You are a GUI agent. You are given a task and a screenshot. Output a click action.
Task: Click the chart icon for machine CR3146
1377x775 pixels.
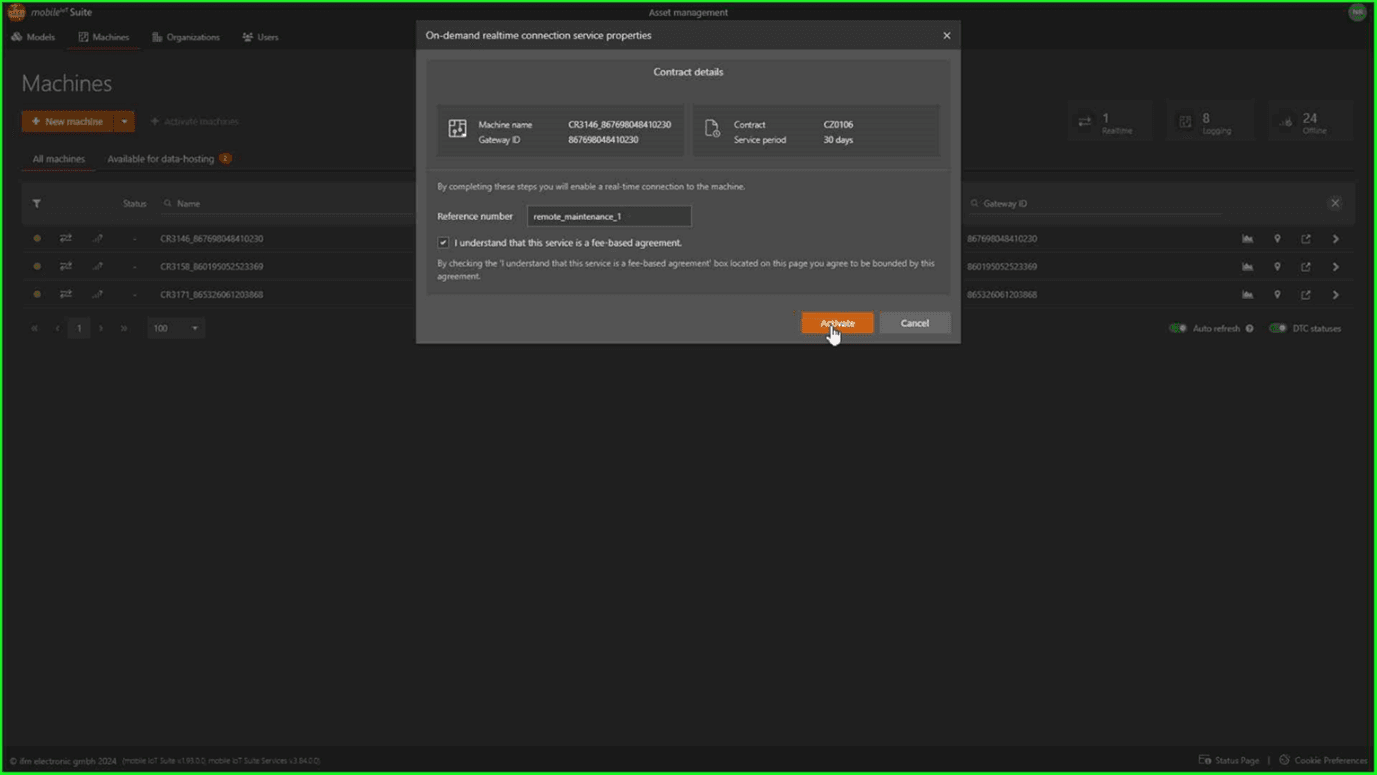click(1247, 239)
